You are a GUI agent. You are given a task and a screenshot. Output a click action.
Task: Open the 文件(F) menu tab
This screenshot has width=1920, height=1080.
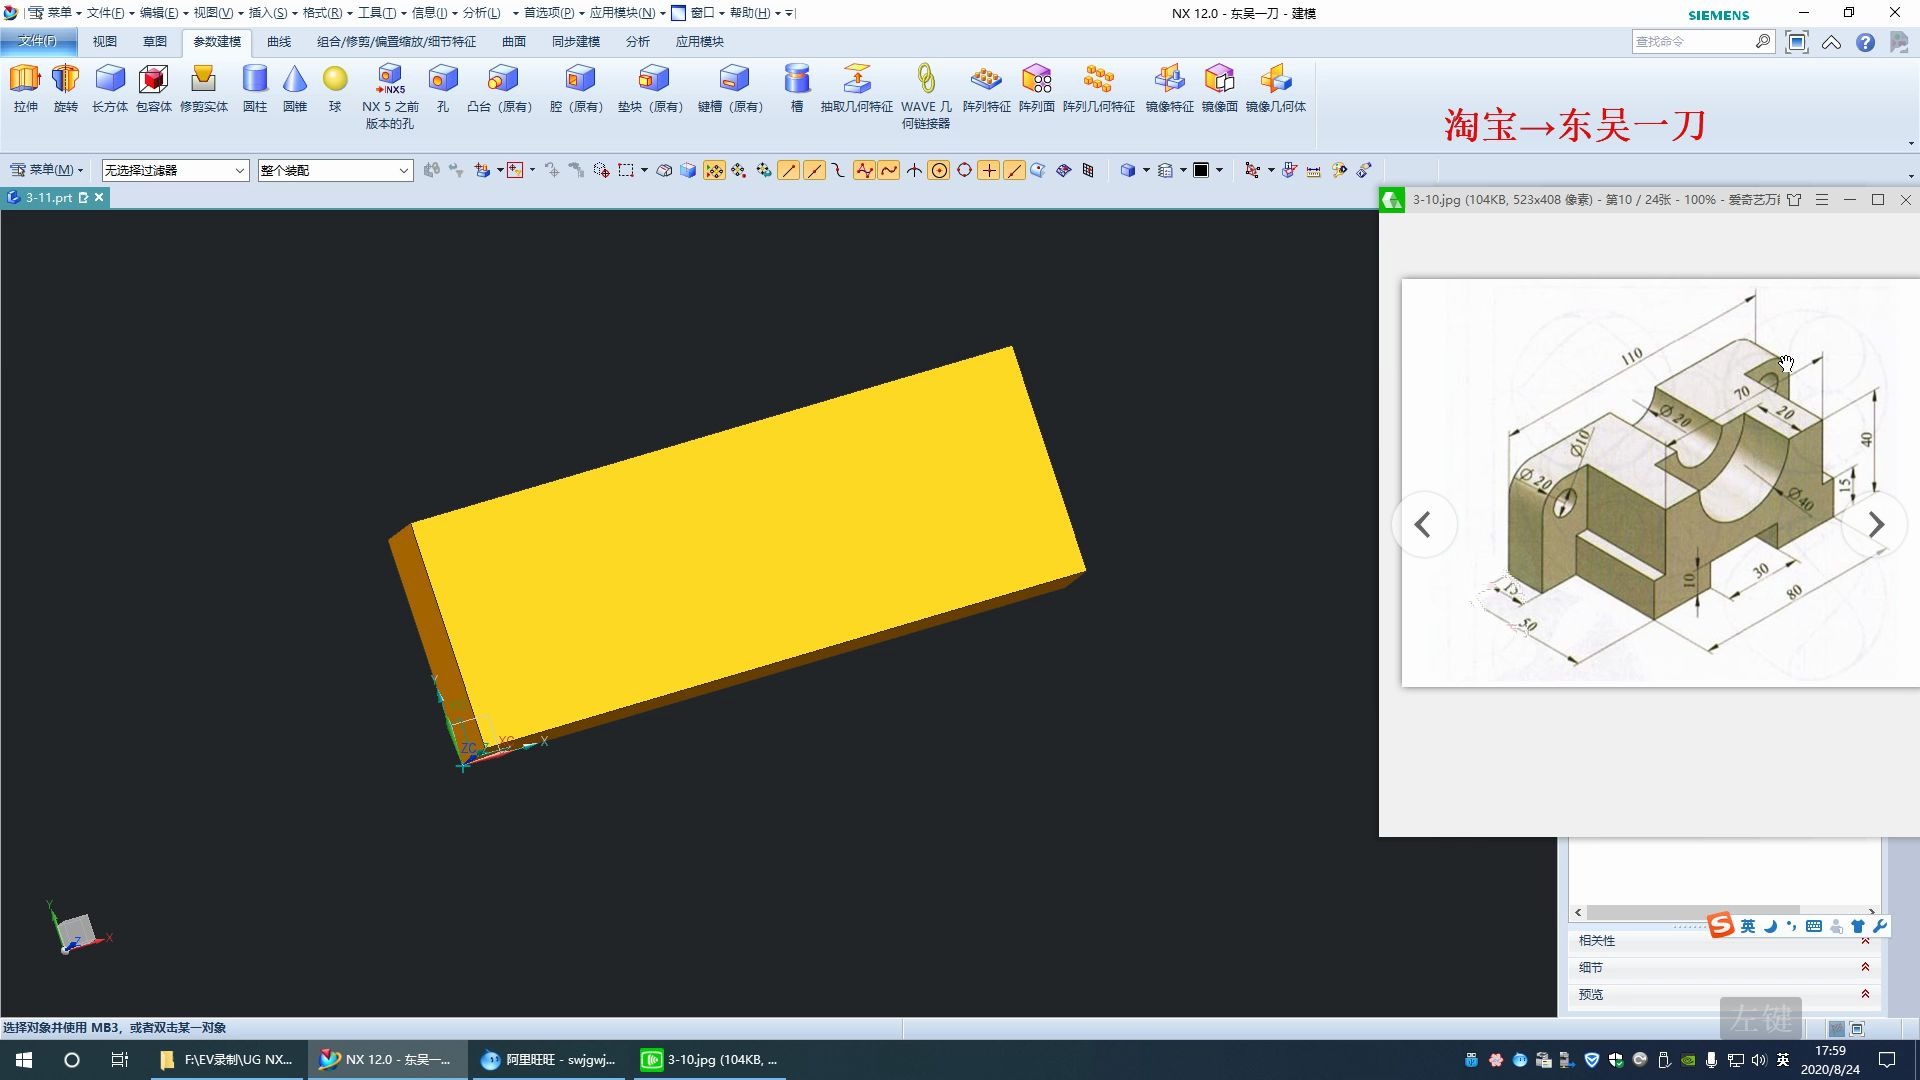38,41
